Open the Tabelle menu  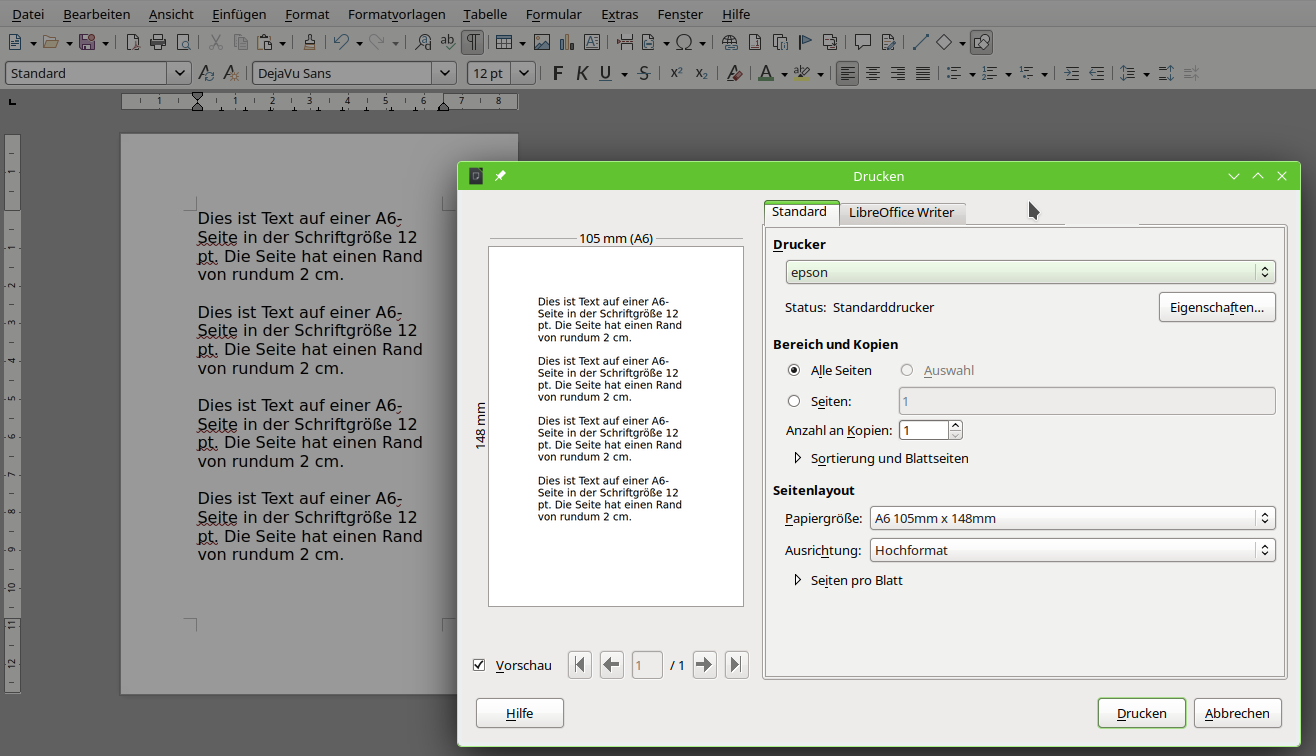coord(485,14)
